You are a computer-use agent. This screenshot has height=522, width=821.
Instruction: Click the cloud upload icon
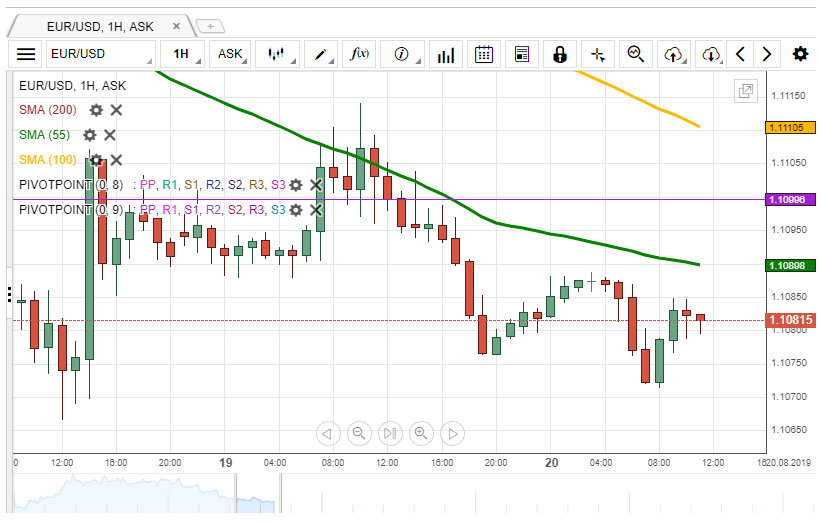674,54
